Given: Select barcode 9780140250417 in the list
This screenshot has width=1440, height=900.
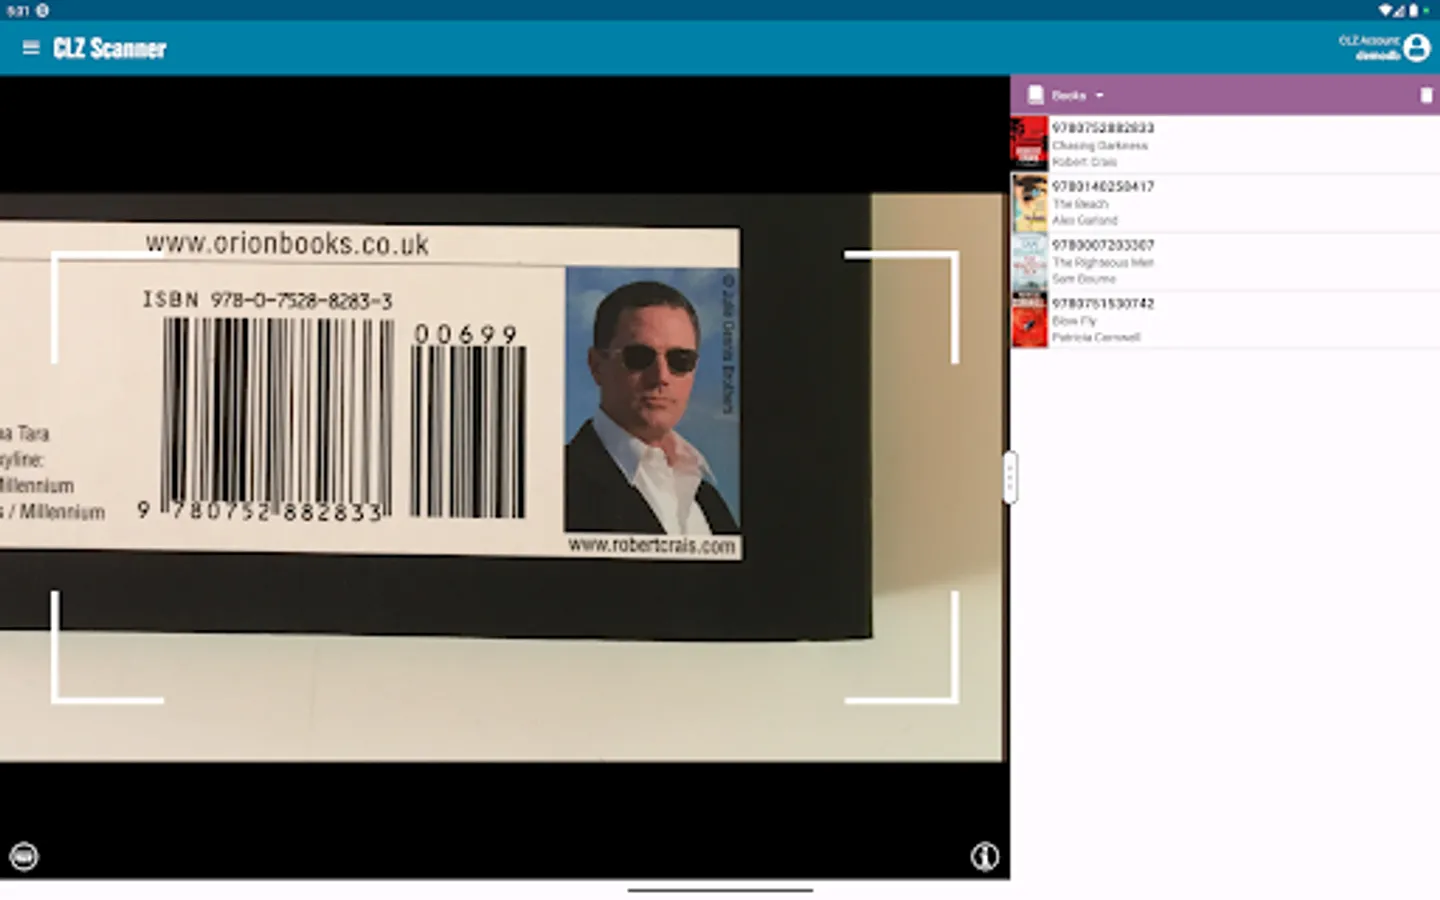Looking at the screenshot, I should coord(1103,187).
